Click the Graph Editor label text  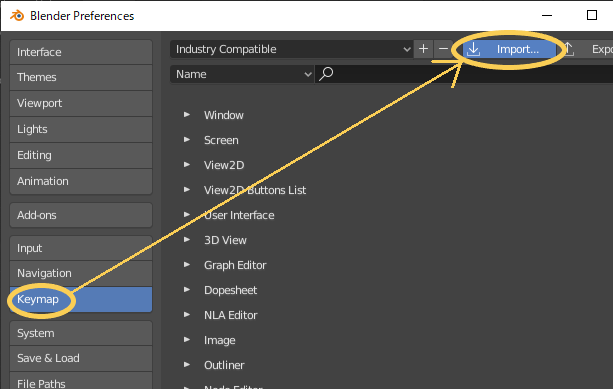click(x=235, y=265)
